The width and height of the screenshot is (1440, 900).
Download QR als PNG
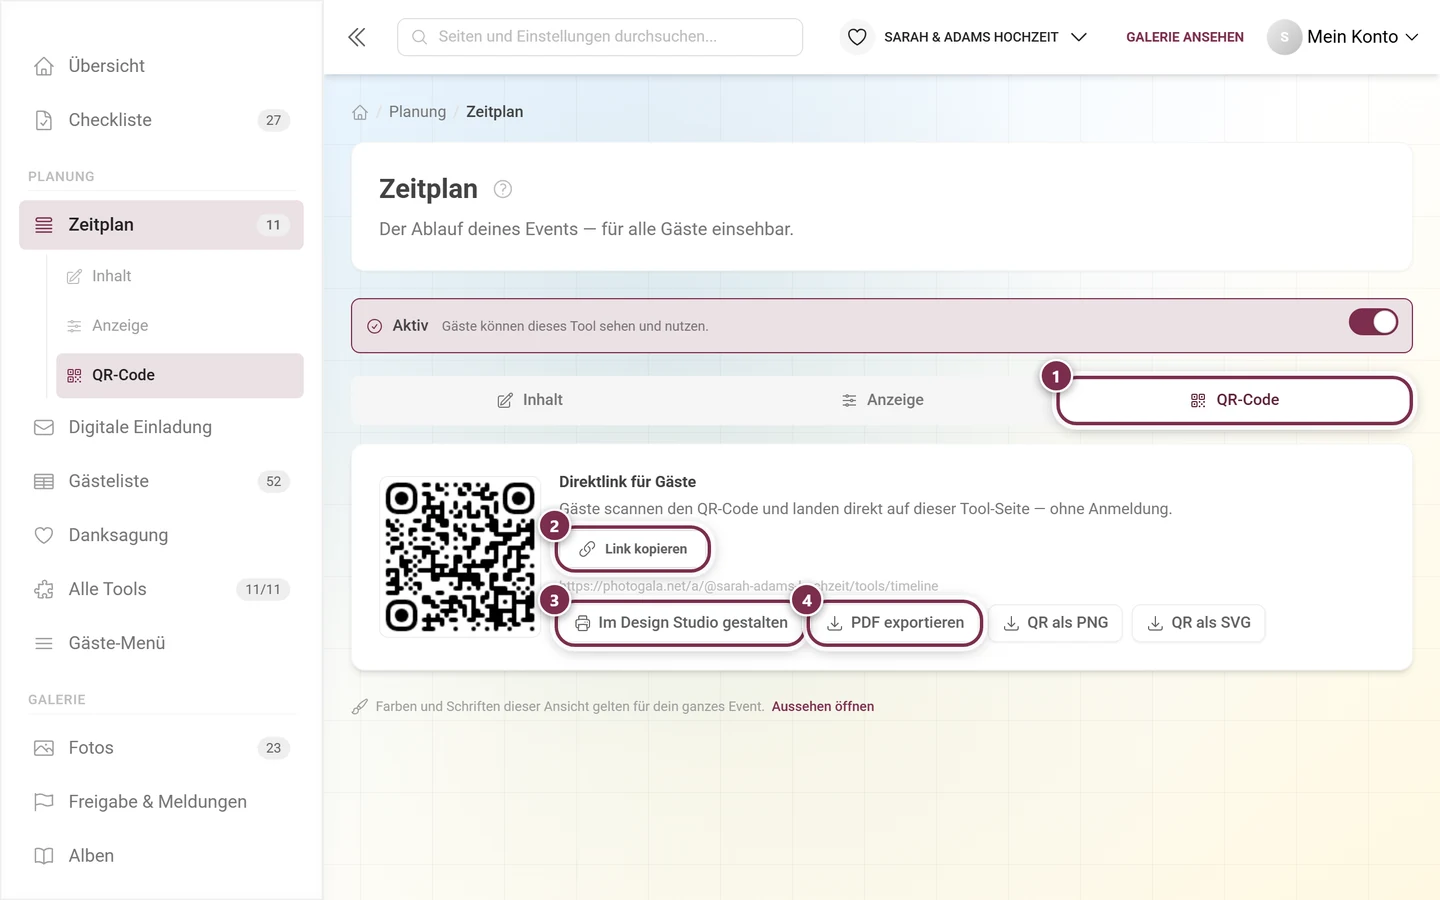(1056, 623)
